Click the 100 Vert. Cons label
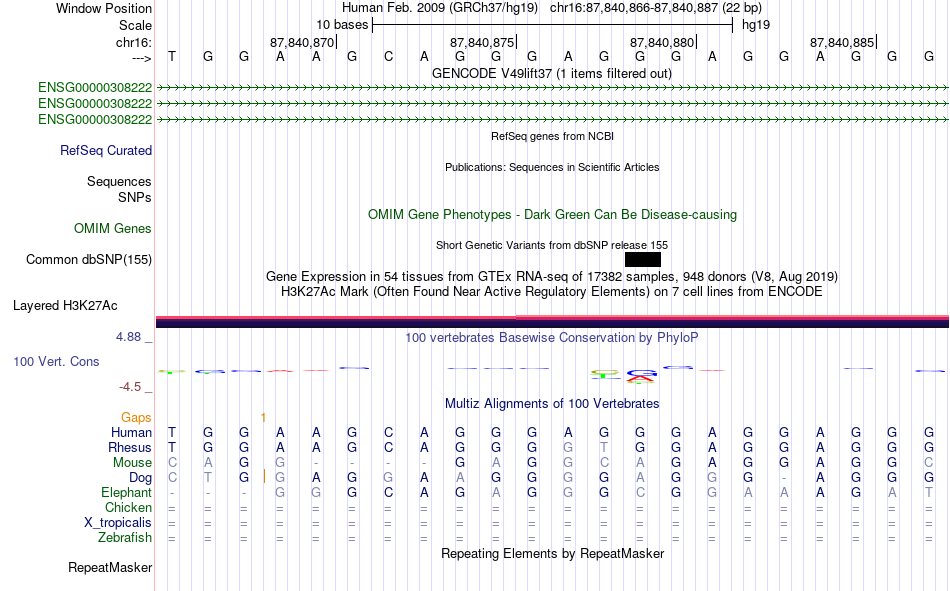This screenshot has height=591, width=950. [56, 361]
